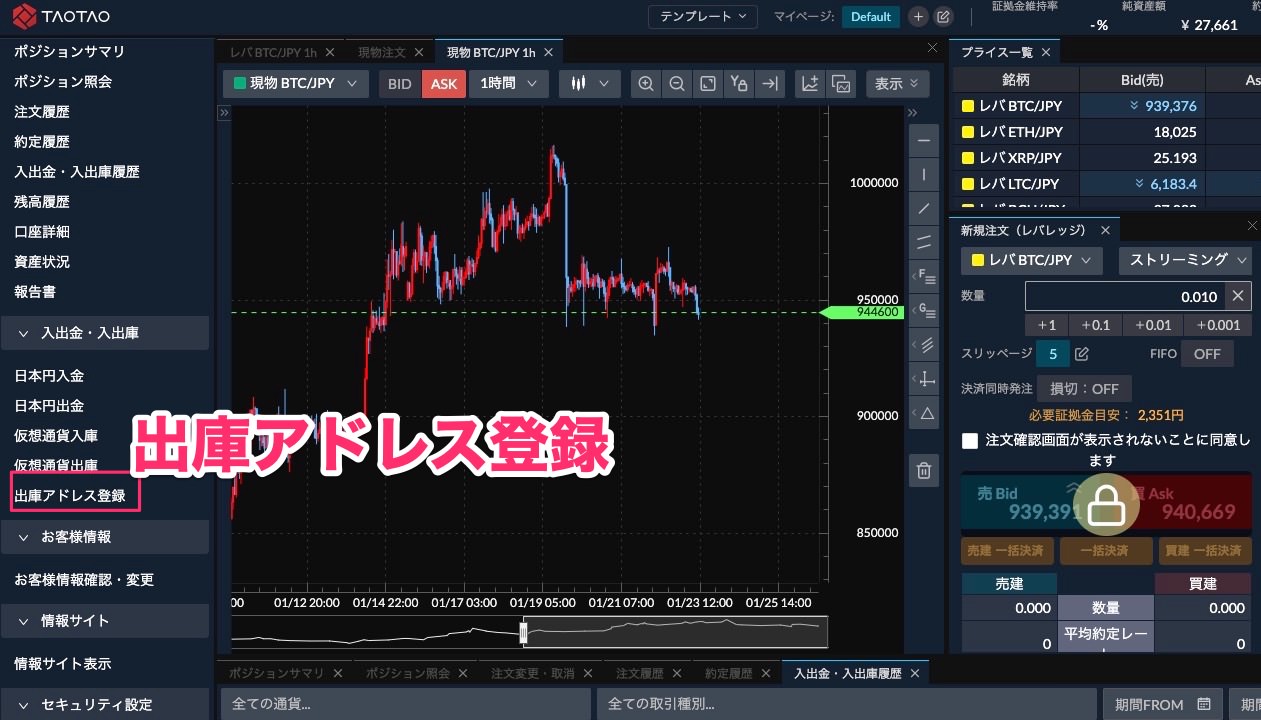This screenshot has width=1261, height=720.
Task: Select the parallel channel drawing tool
Action: (923, 241)
